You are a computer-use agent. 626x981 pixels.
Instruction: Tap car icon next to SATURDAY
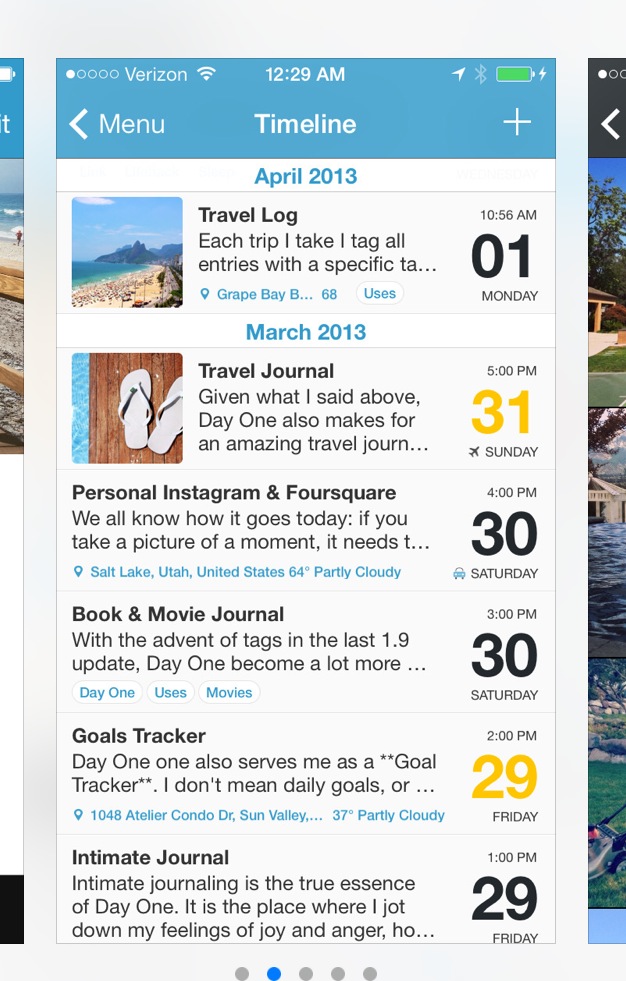coord(459,573)
